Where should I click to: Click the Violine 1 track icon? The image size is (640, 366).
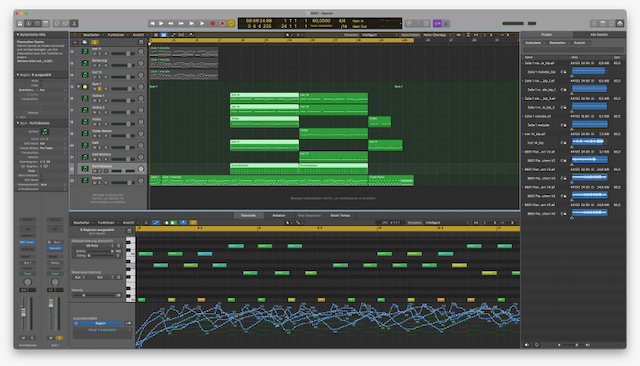(x=85, y=98)
